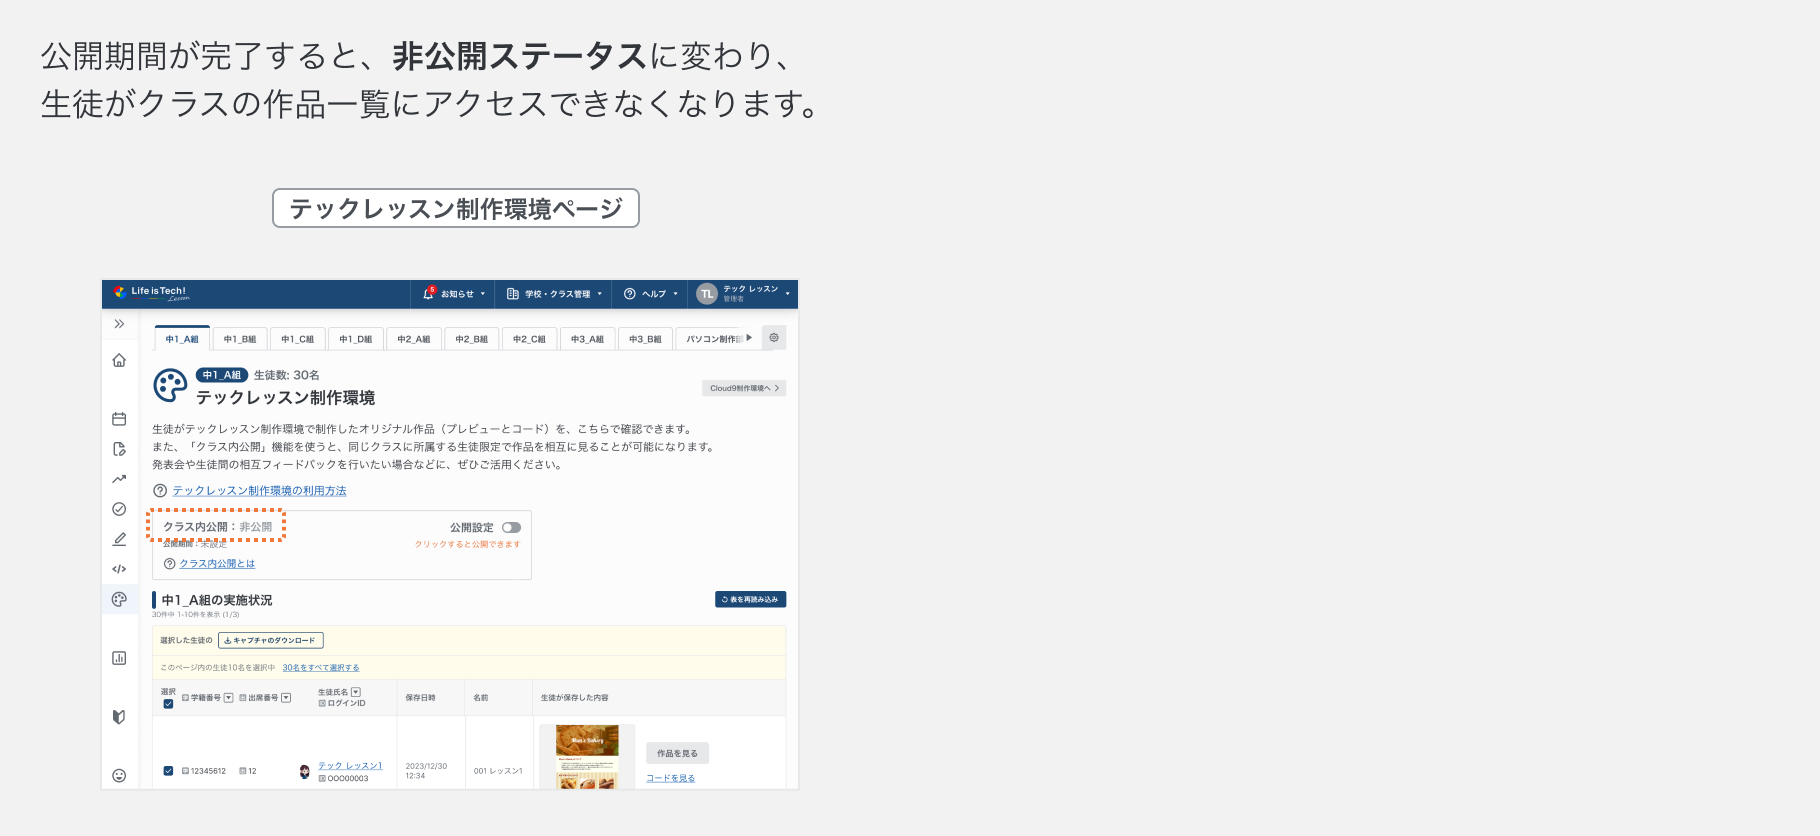This screenshot has height=836, width=1820.
Task: Open the smiley face icon in sidebar
Action: 119,776
